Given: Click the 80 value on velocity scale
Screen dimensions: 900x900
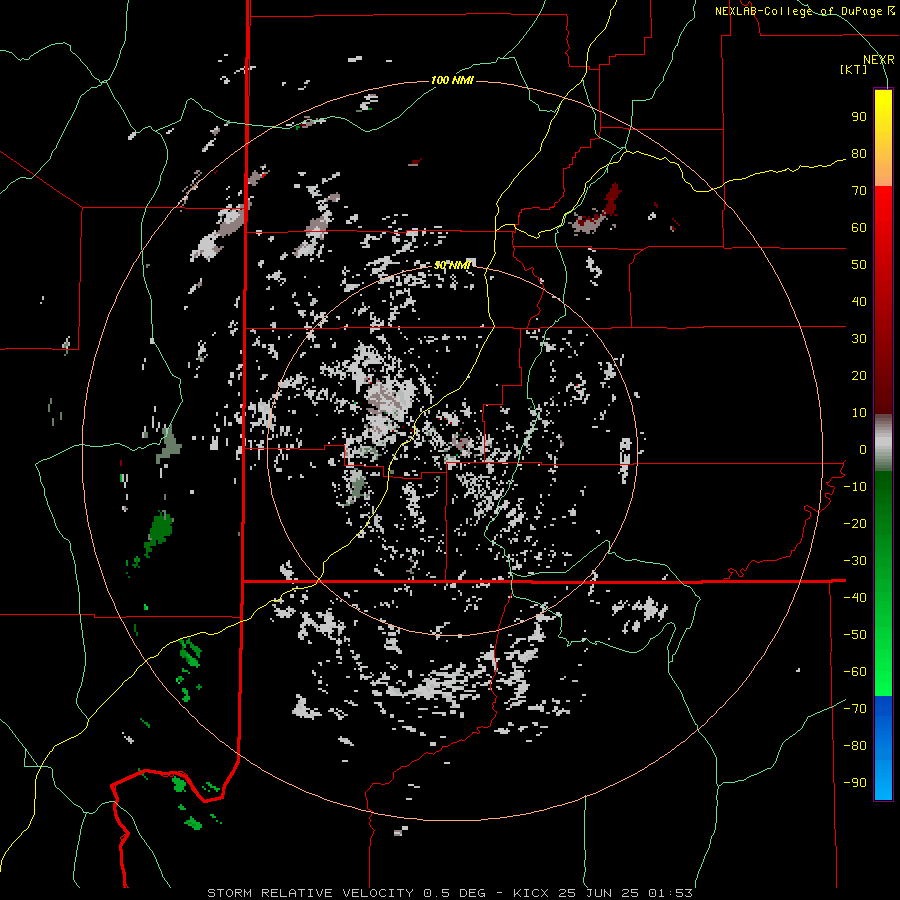Looking at the screenshot, I should click(859, 153).
